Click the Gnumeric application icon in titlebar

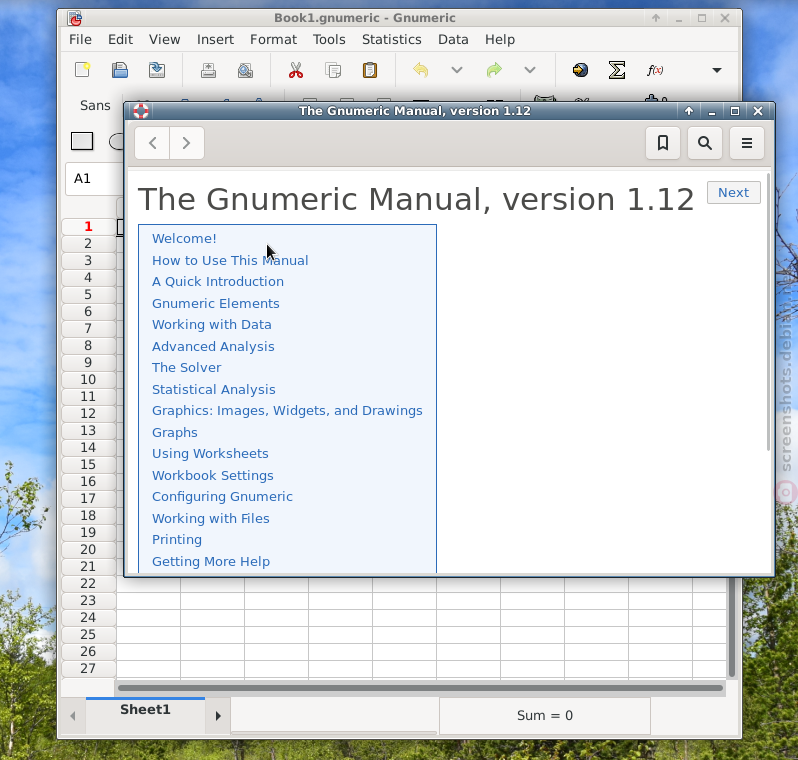click(75, 18)
